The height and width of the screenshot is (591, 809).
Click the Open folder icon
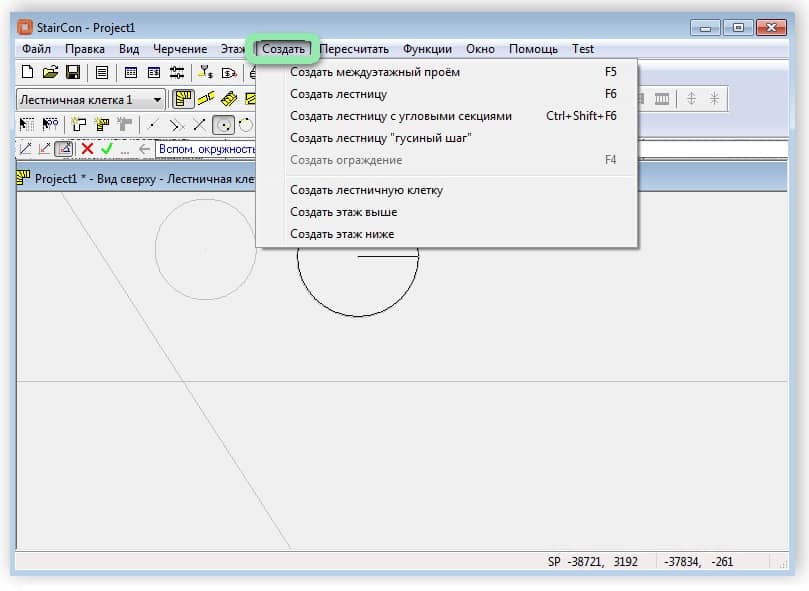coord(50,72)
